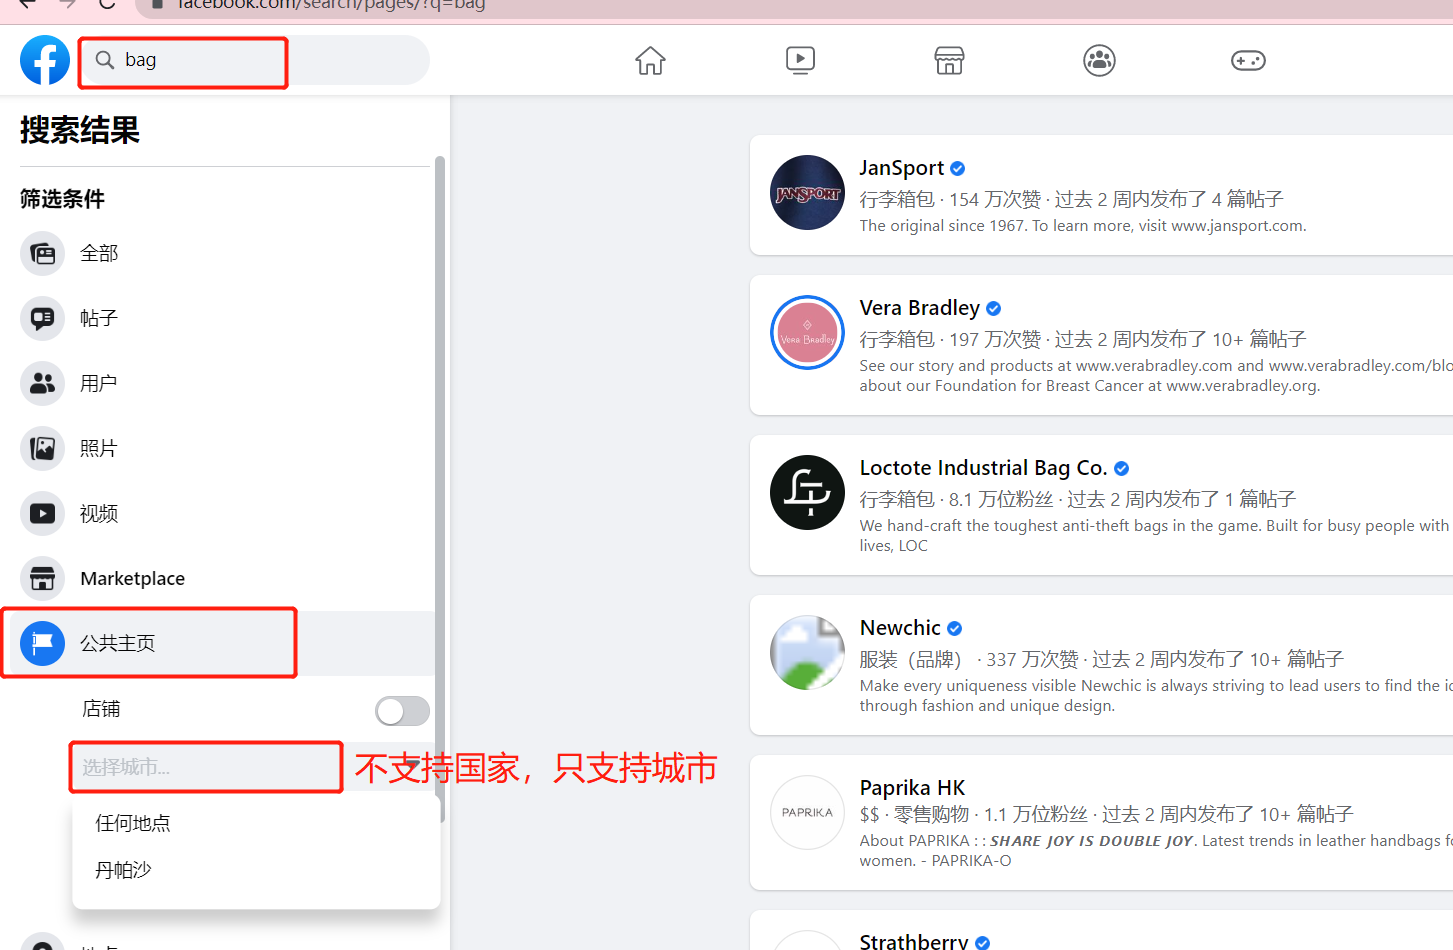This screenshot has height=950, width=1453.
Task: Click the search box containing bag
Action: (254, 60)
